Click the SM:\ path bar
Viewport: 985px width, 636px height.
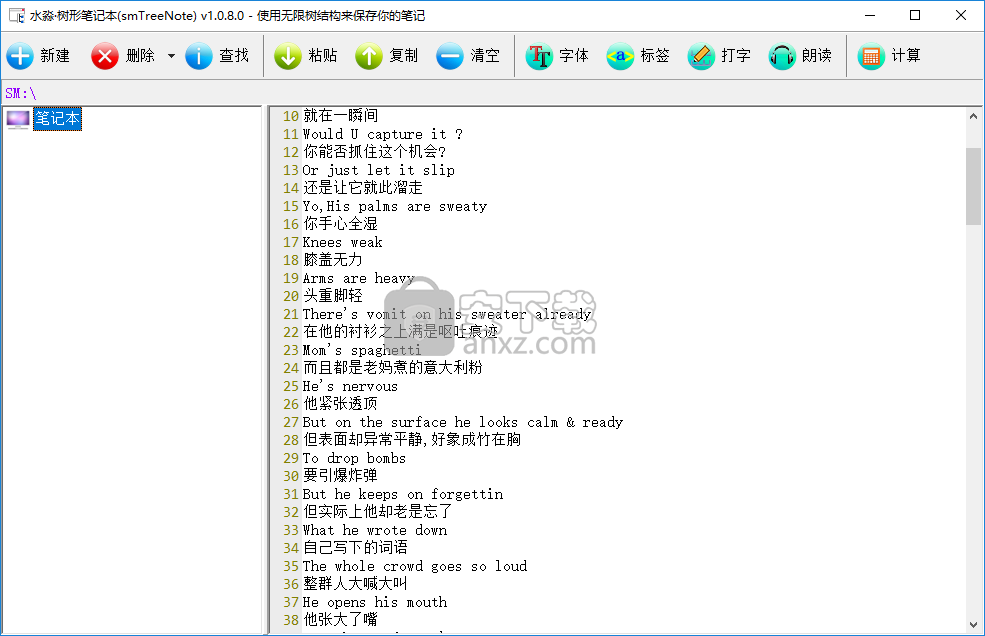(492, 94)
